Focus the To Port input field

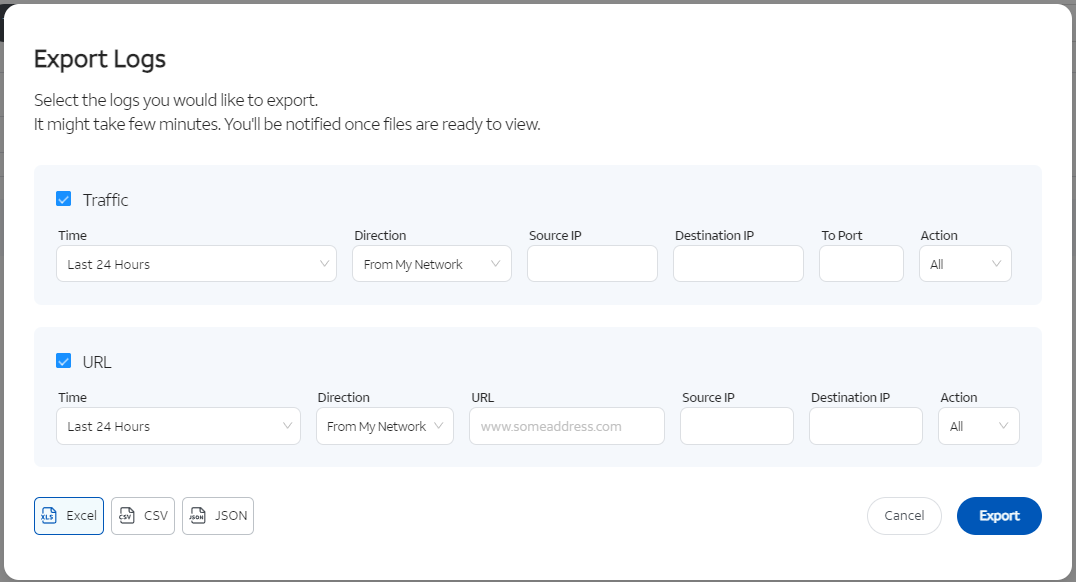[861, 263]
